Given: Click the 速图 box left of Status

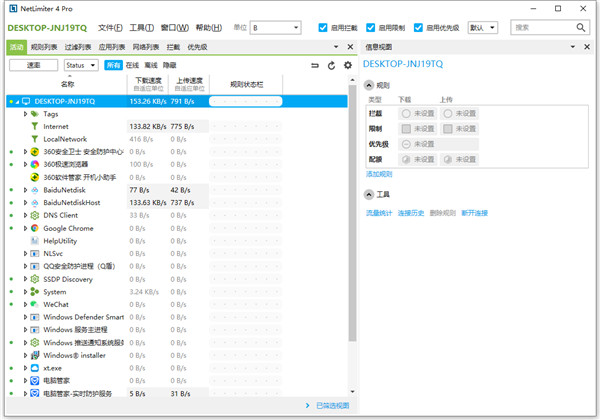Looking at the screenshot, I should tap(33, 65).
